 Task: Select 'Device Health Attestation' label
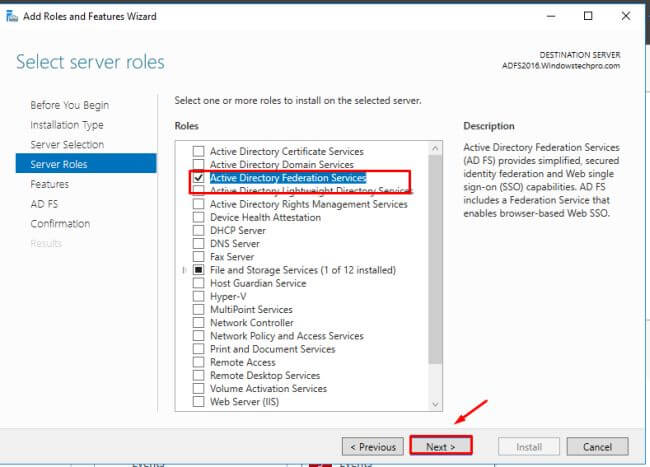[265, 218]
